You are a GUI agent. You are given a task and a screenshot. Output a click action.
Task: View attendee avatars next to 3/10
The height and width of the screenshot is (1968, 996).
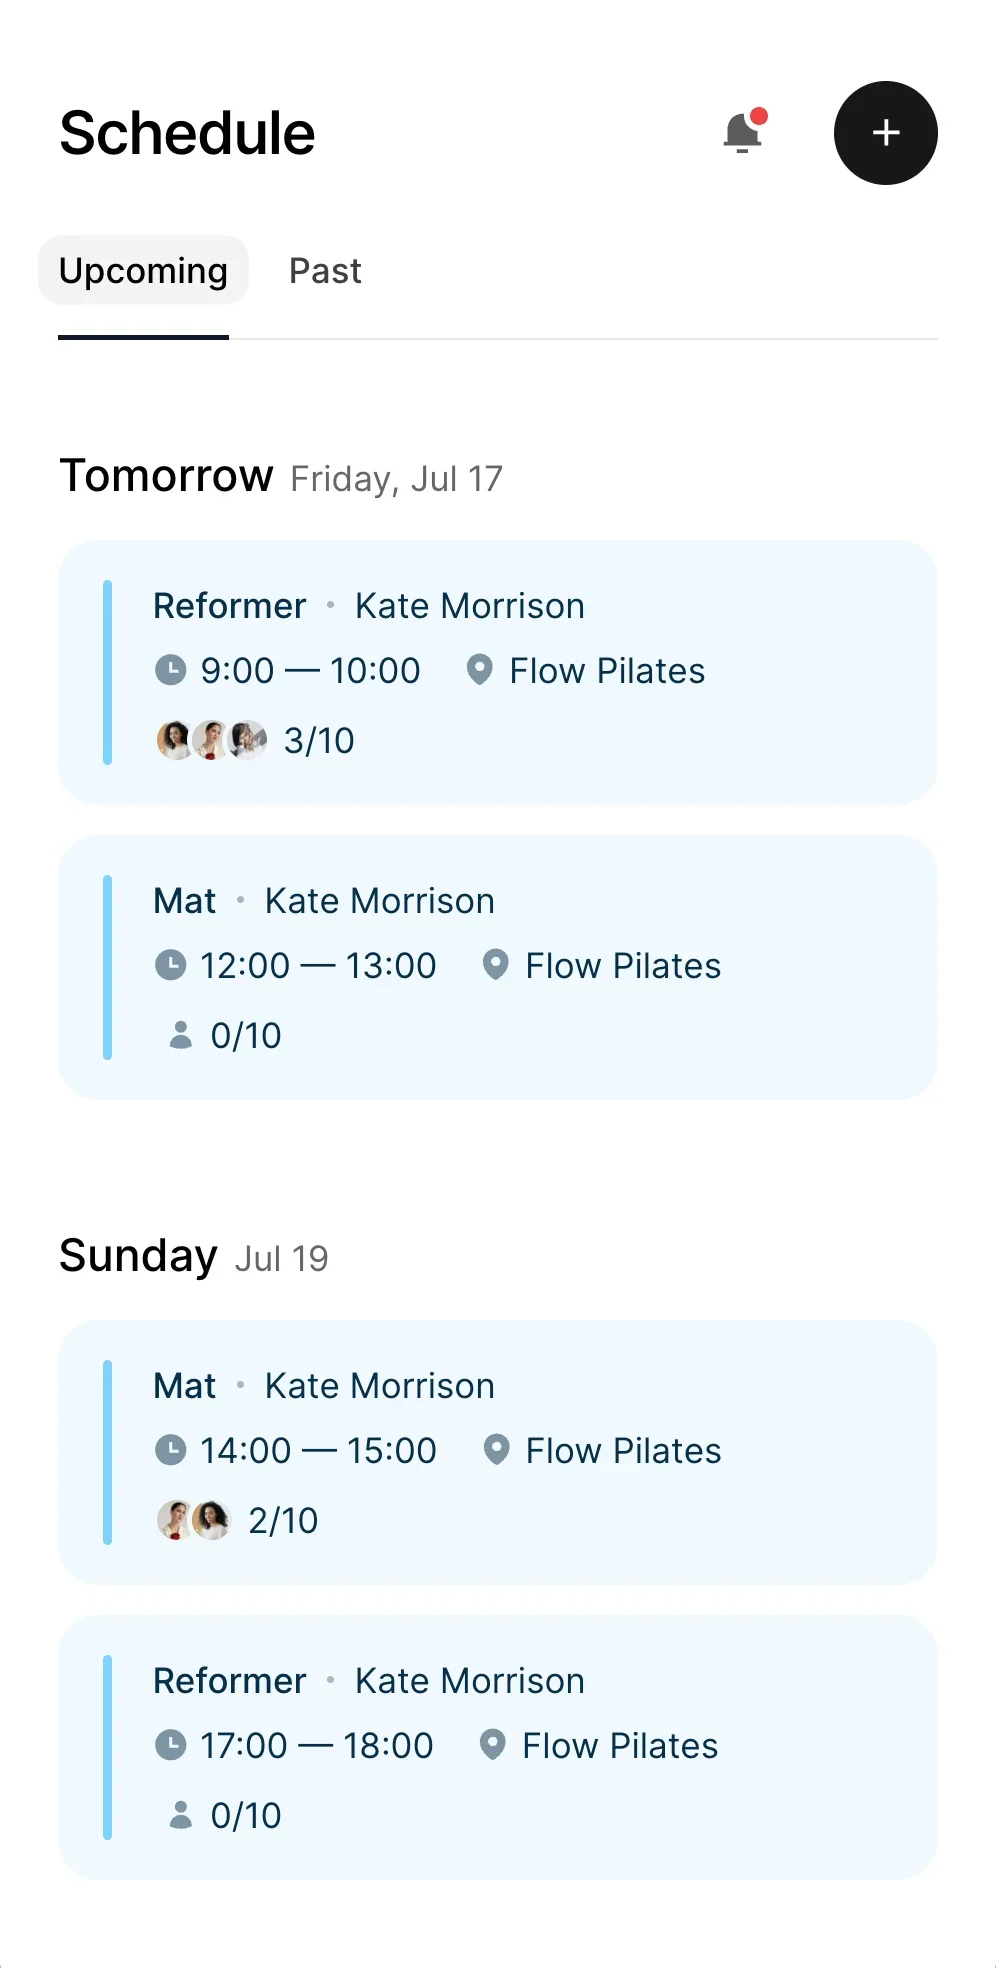pos(212,740)
